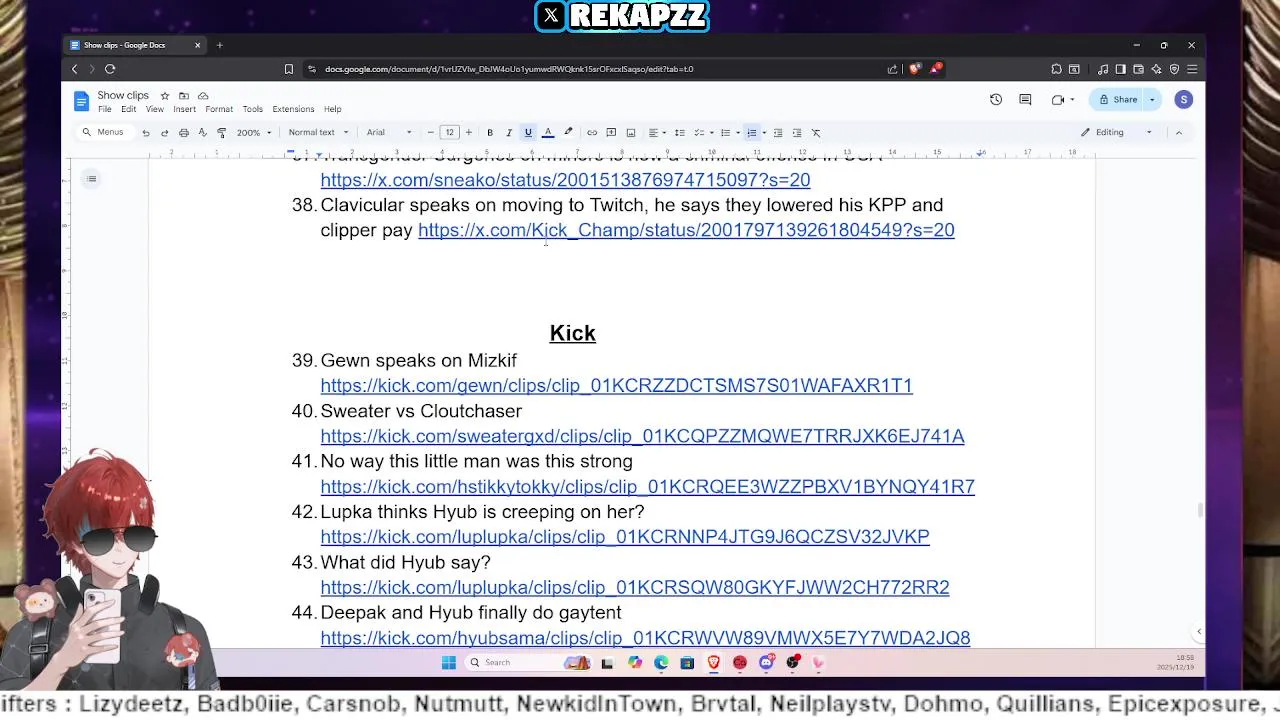The height and width of the screenshot is (720, 1280).
Task: Open the Windows Start menu
Action: [449, 662]
